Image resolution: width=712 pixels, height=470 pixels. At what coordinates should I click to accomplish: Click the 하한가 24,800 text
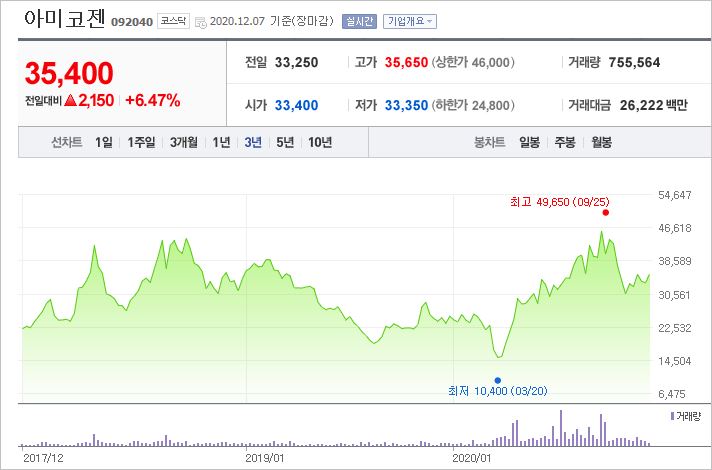(473, 105)
